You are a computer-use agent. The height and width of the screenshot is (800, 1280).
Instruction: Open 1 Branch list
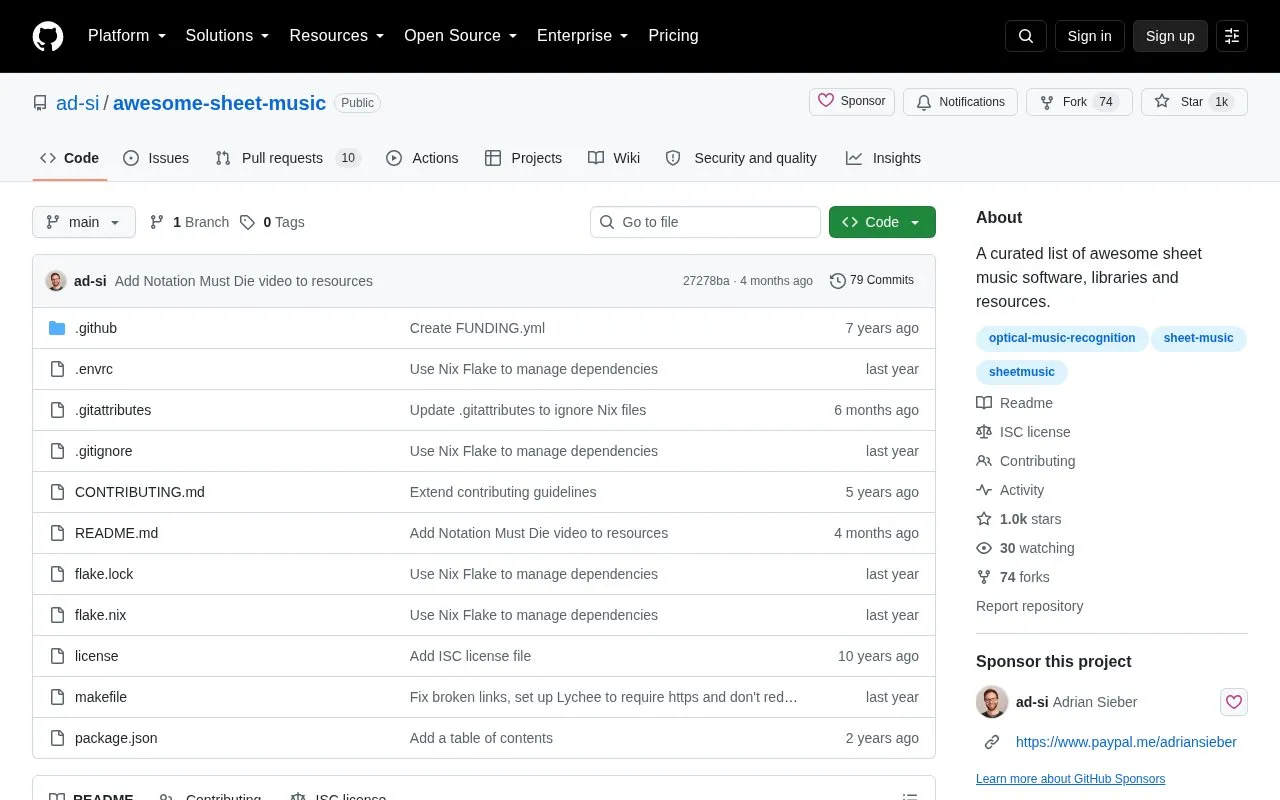(x=189, y=222)
